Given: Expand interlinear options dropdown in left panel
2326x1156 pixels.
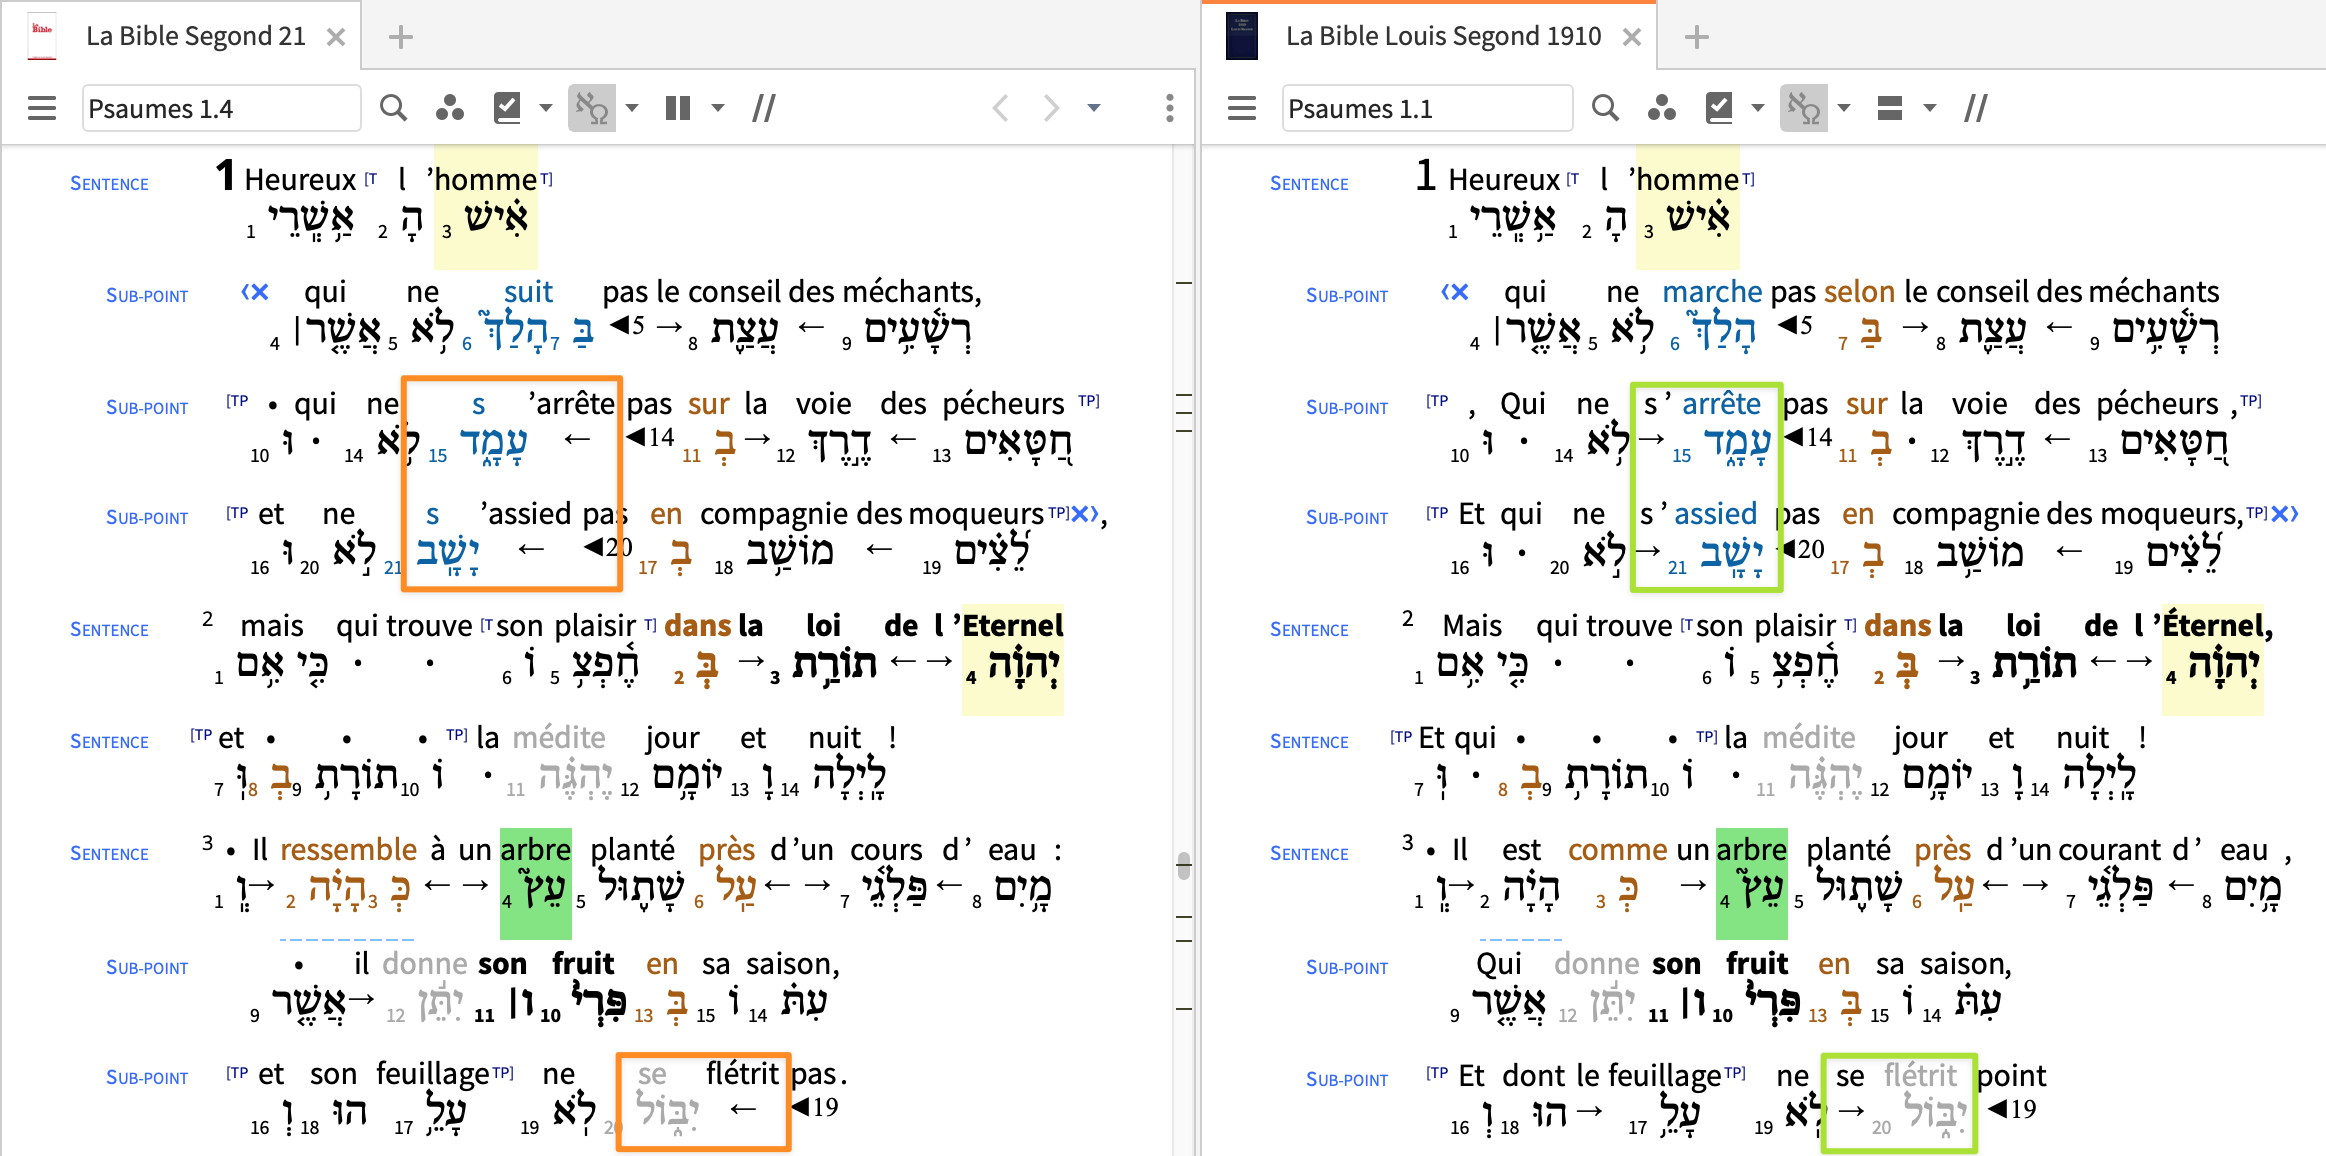Looking at the screenshot, I should point(632,108).
